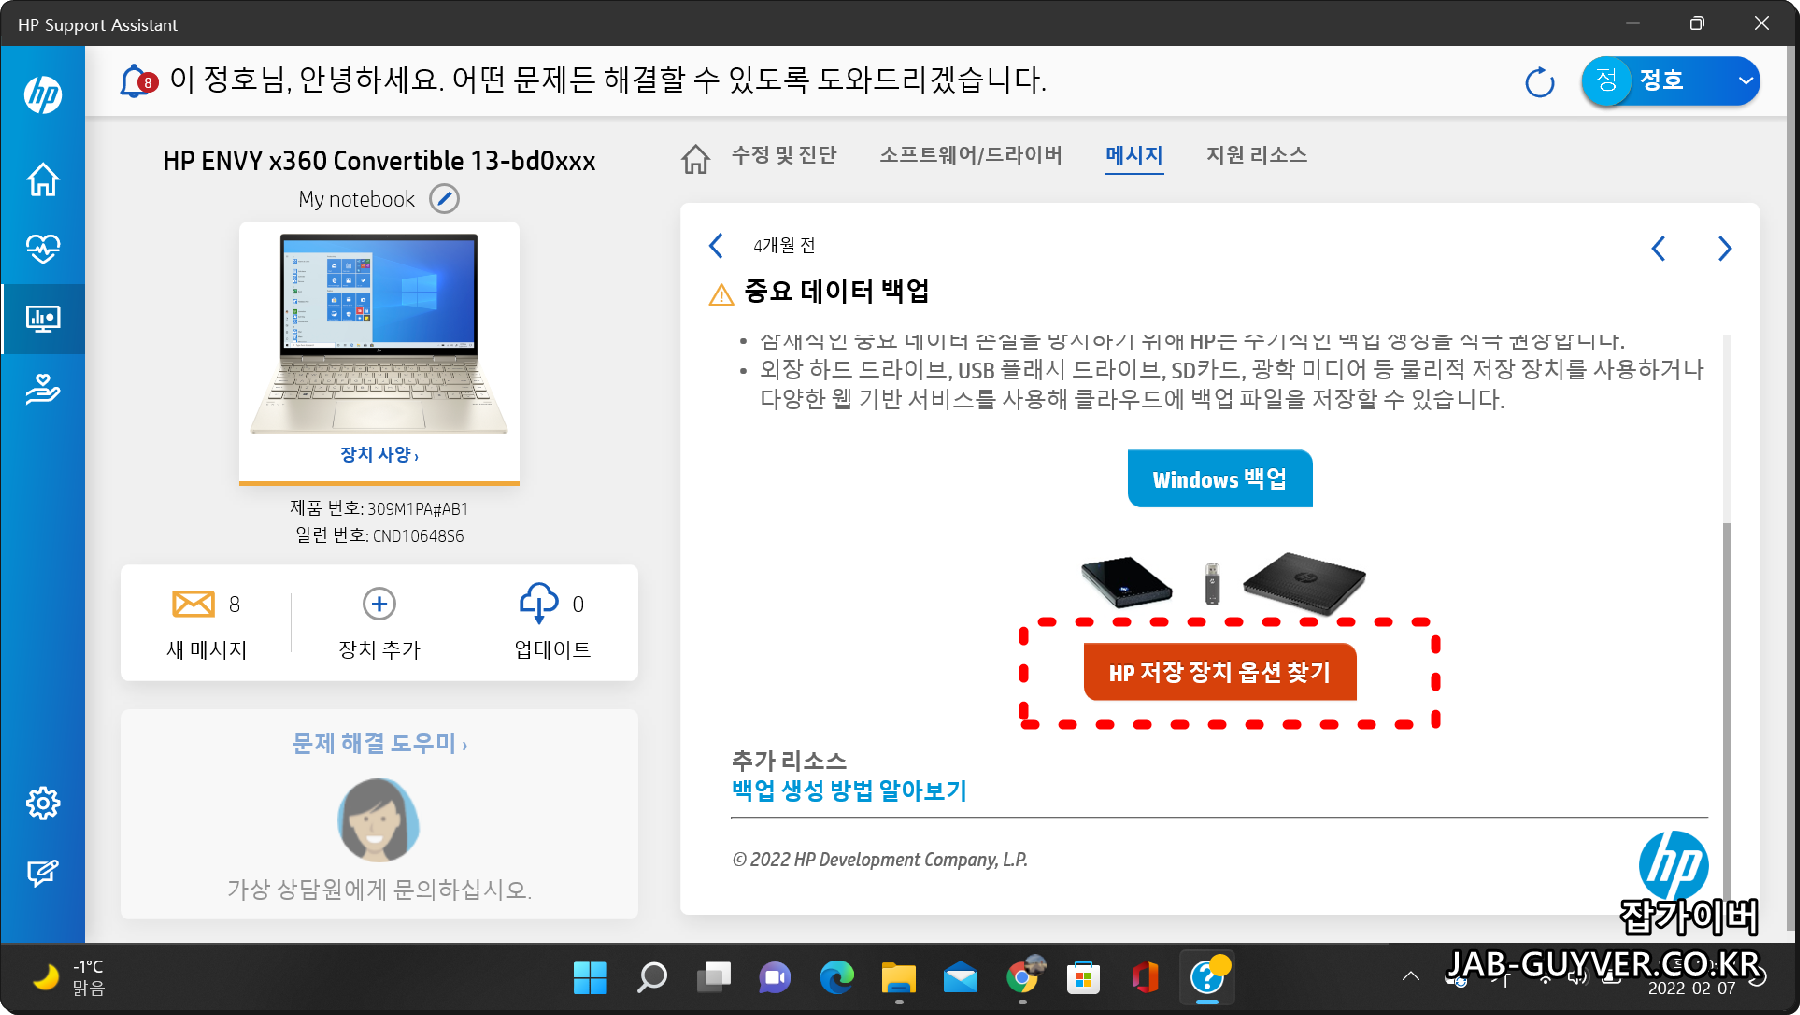This screenshot has width=1800, height=1015.
Task: Open the weather widget on taskbar
Action: 68,977
